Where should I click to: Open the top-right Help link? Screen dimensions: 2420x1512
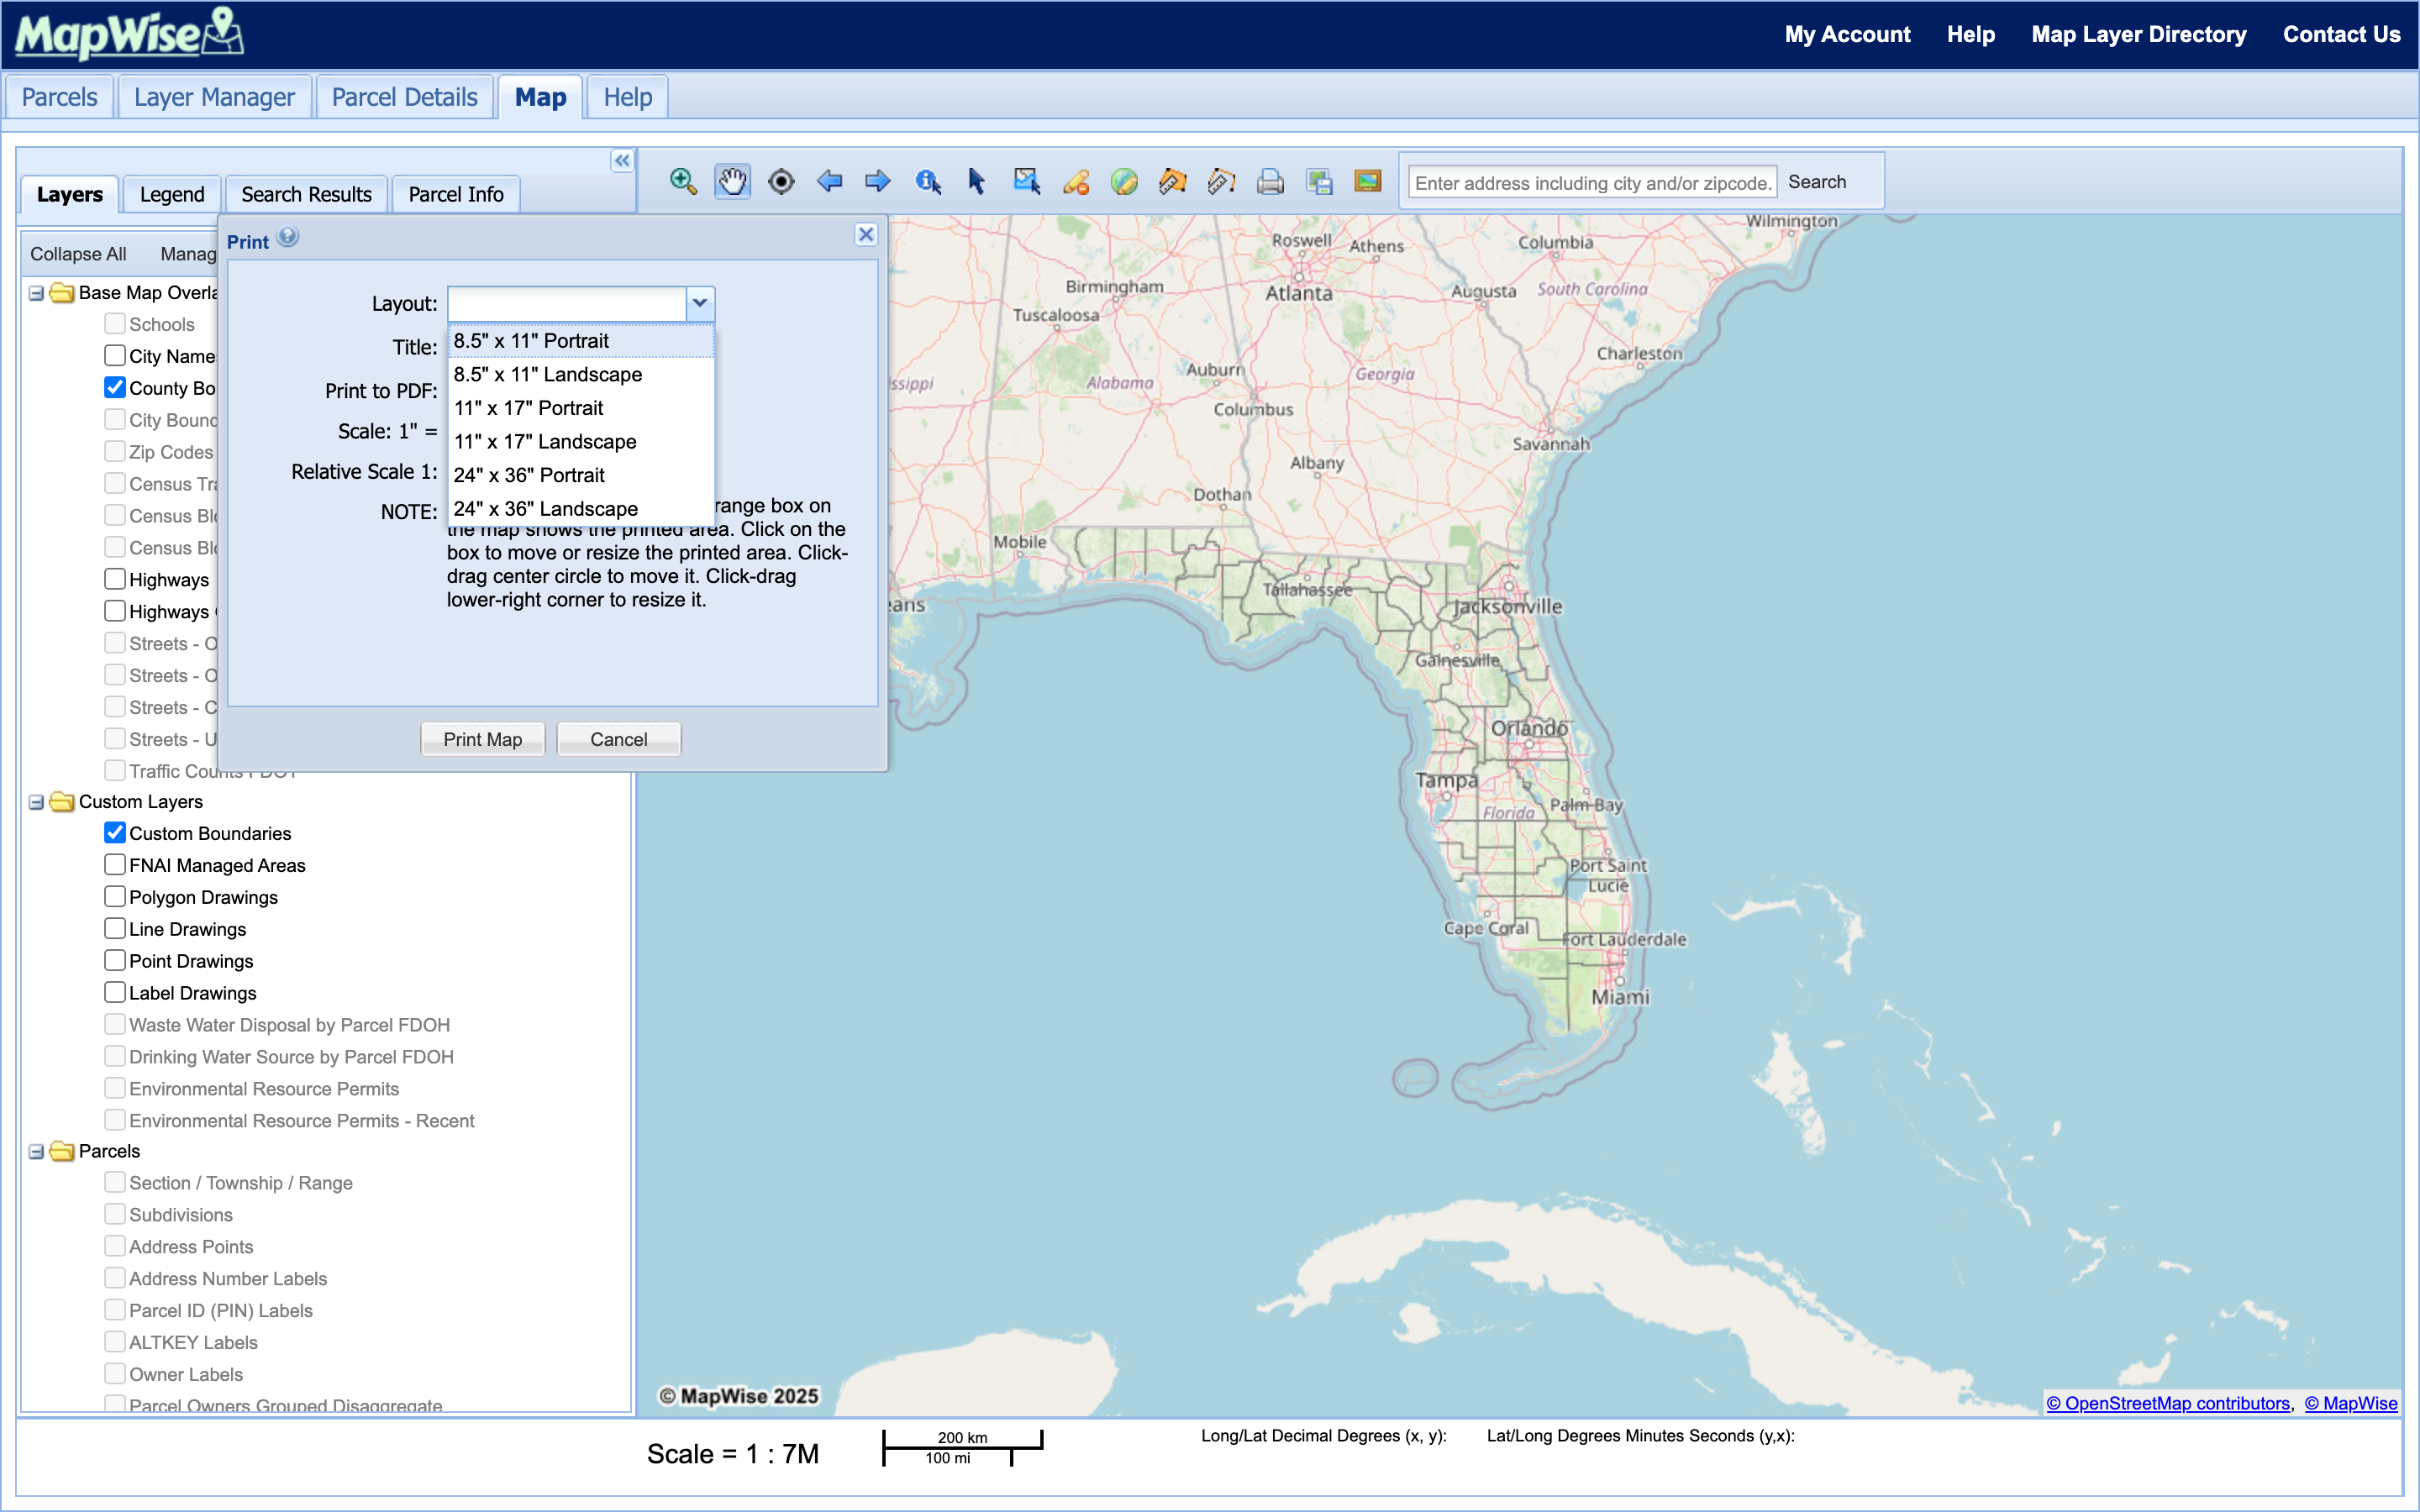click(x=1970, y=34)
